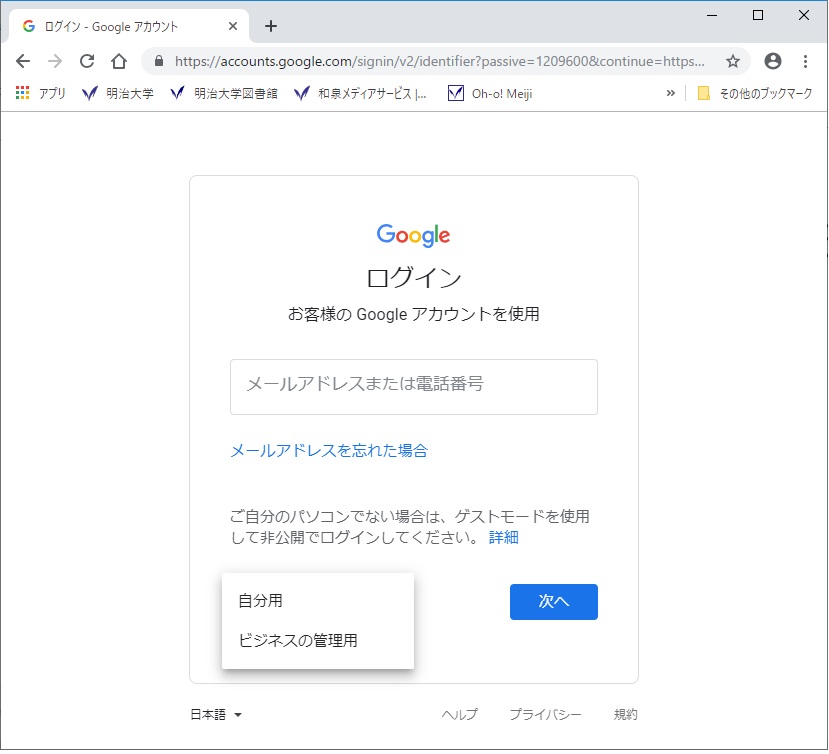
Task: Click the browser back arrow
Action: point(24,61)
